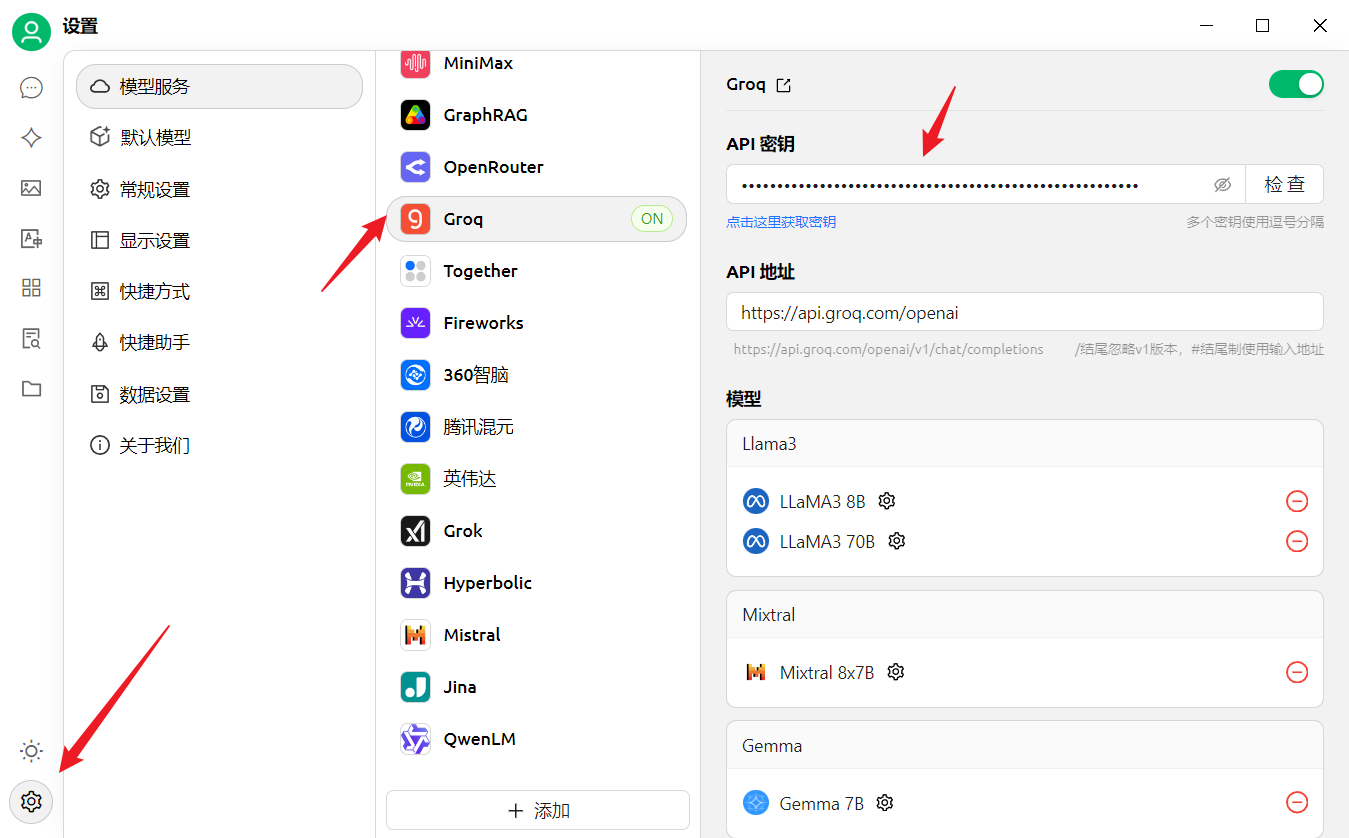The image size is (1349, 838).
Task: Open the image generation sidebar icon
Action: tap(31, 188)
